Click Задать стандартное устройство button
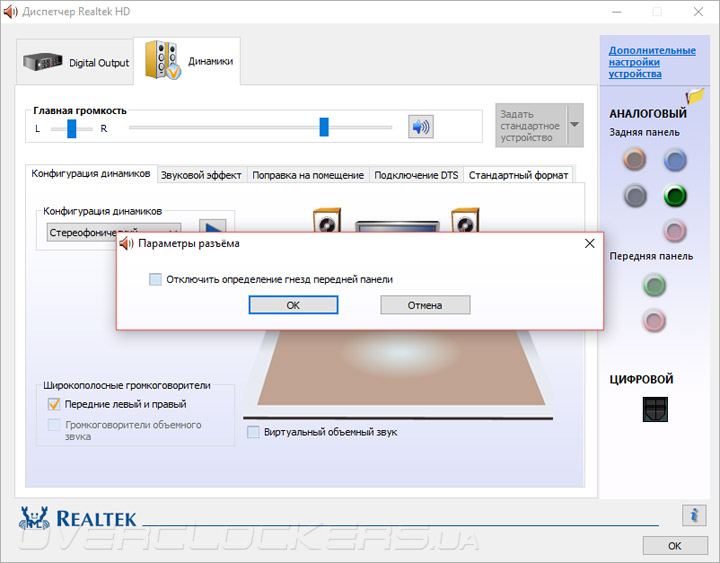Screen dimensions: 720x563 530,125
